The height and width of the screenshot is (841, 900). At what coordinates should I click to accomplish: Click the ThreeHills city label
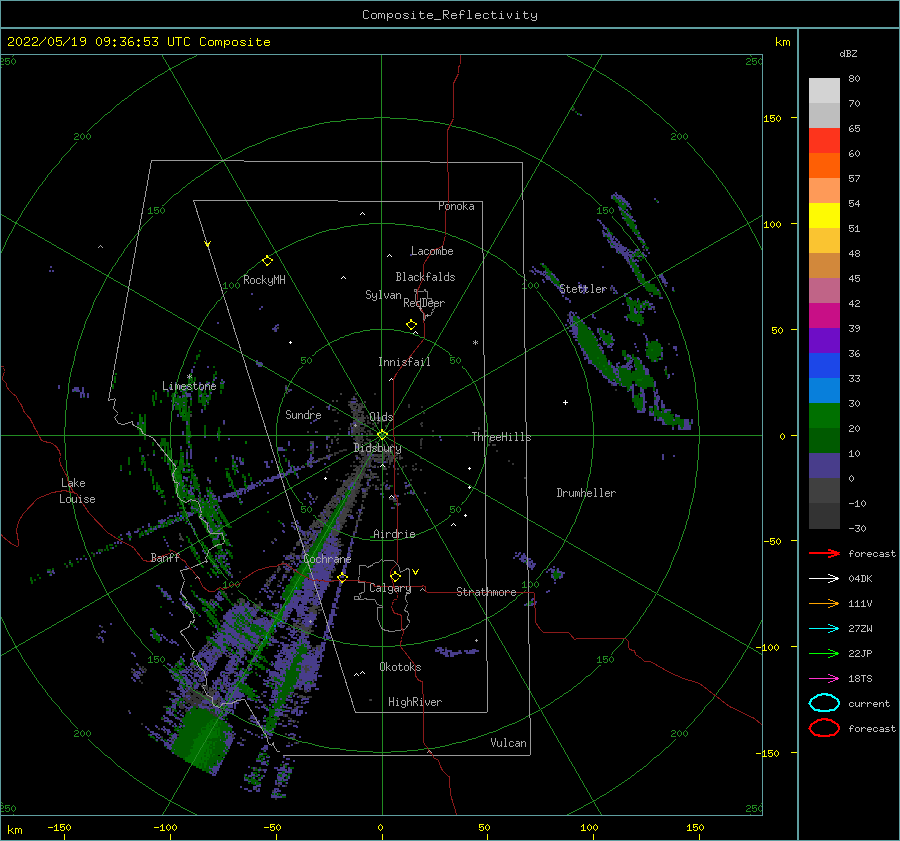pyautogui.click(x=501, y=437)
